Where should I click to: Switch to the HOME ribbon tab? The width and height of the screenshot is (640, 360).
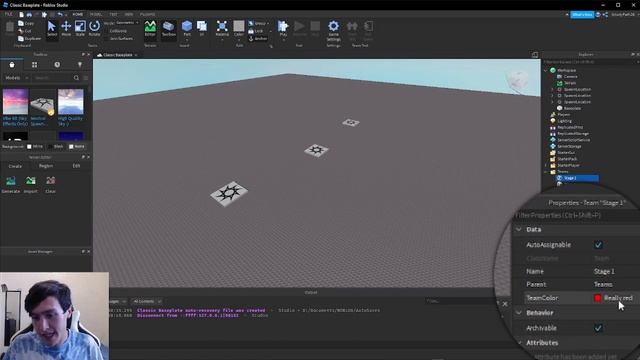[x=78, y=14]
